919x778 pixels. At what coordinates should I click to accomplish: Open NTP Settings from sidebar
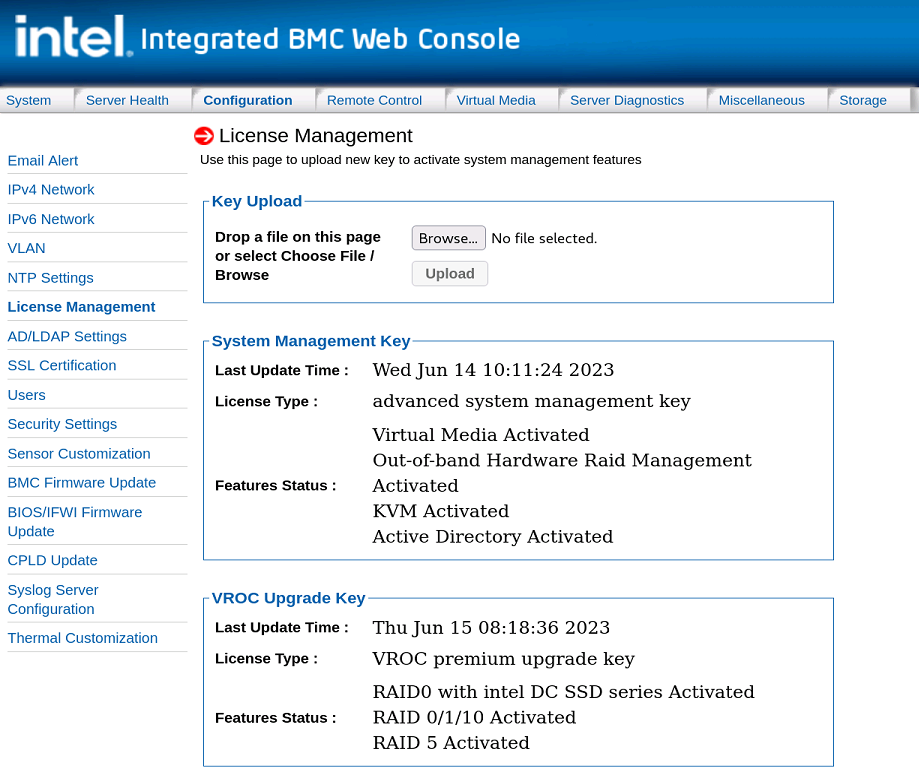coord(51,277)
